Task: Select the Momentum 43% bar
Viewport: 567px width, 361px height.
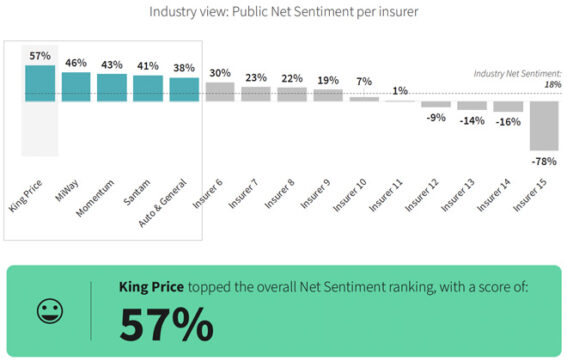Action: (x=112, y=88)
